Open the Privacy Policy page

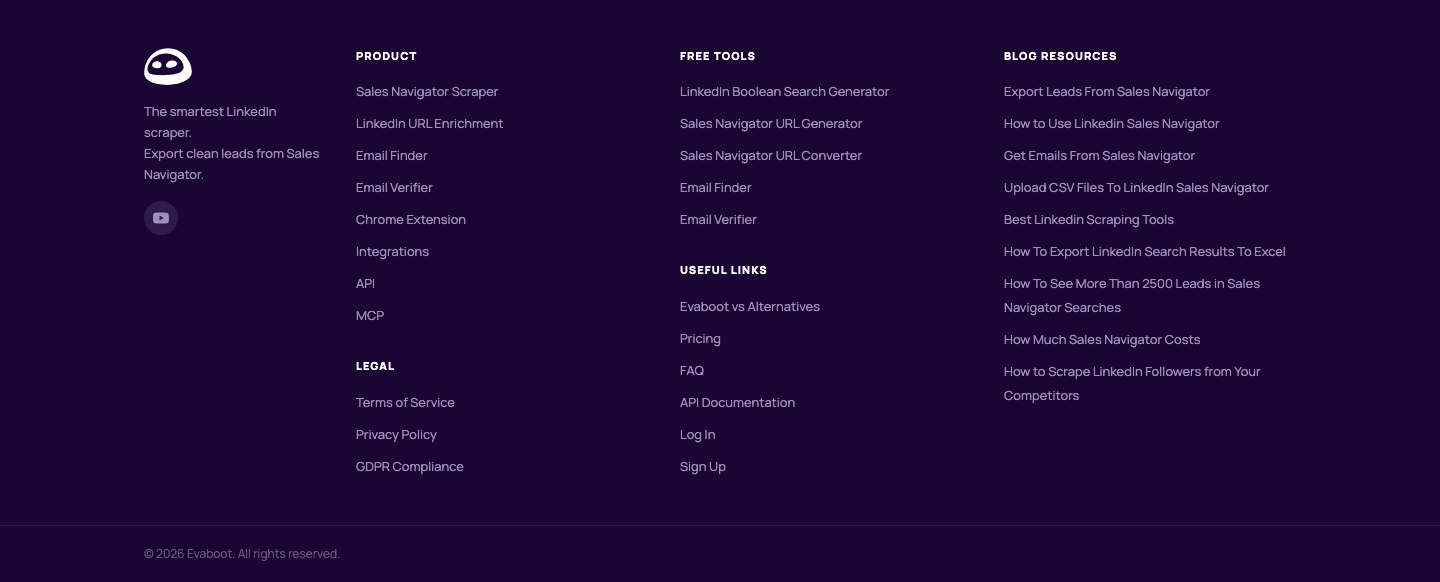pyautogui.click(x=396, y=435)
